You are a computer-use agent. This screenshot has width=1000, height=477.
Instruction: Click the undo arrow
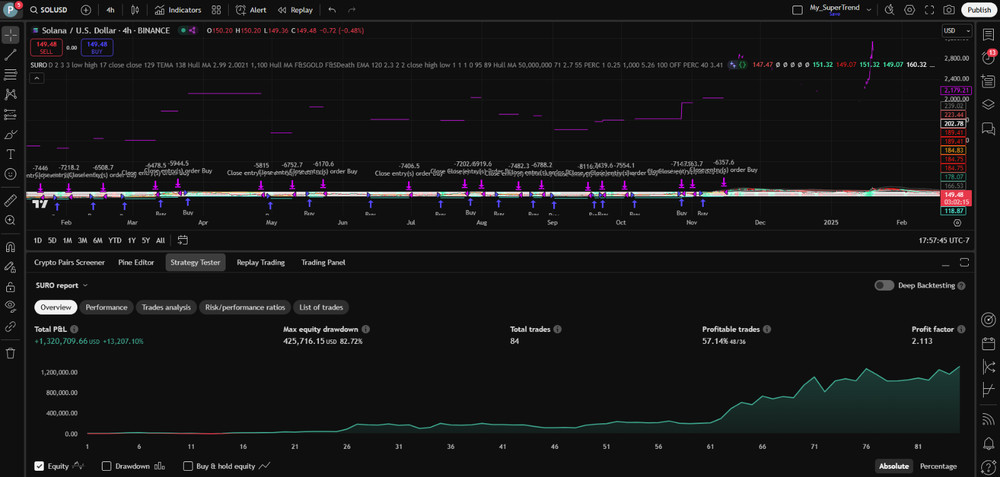[x=332, y=10]
